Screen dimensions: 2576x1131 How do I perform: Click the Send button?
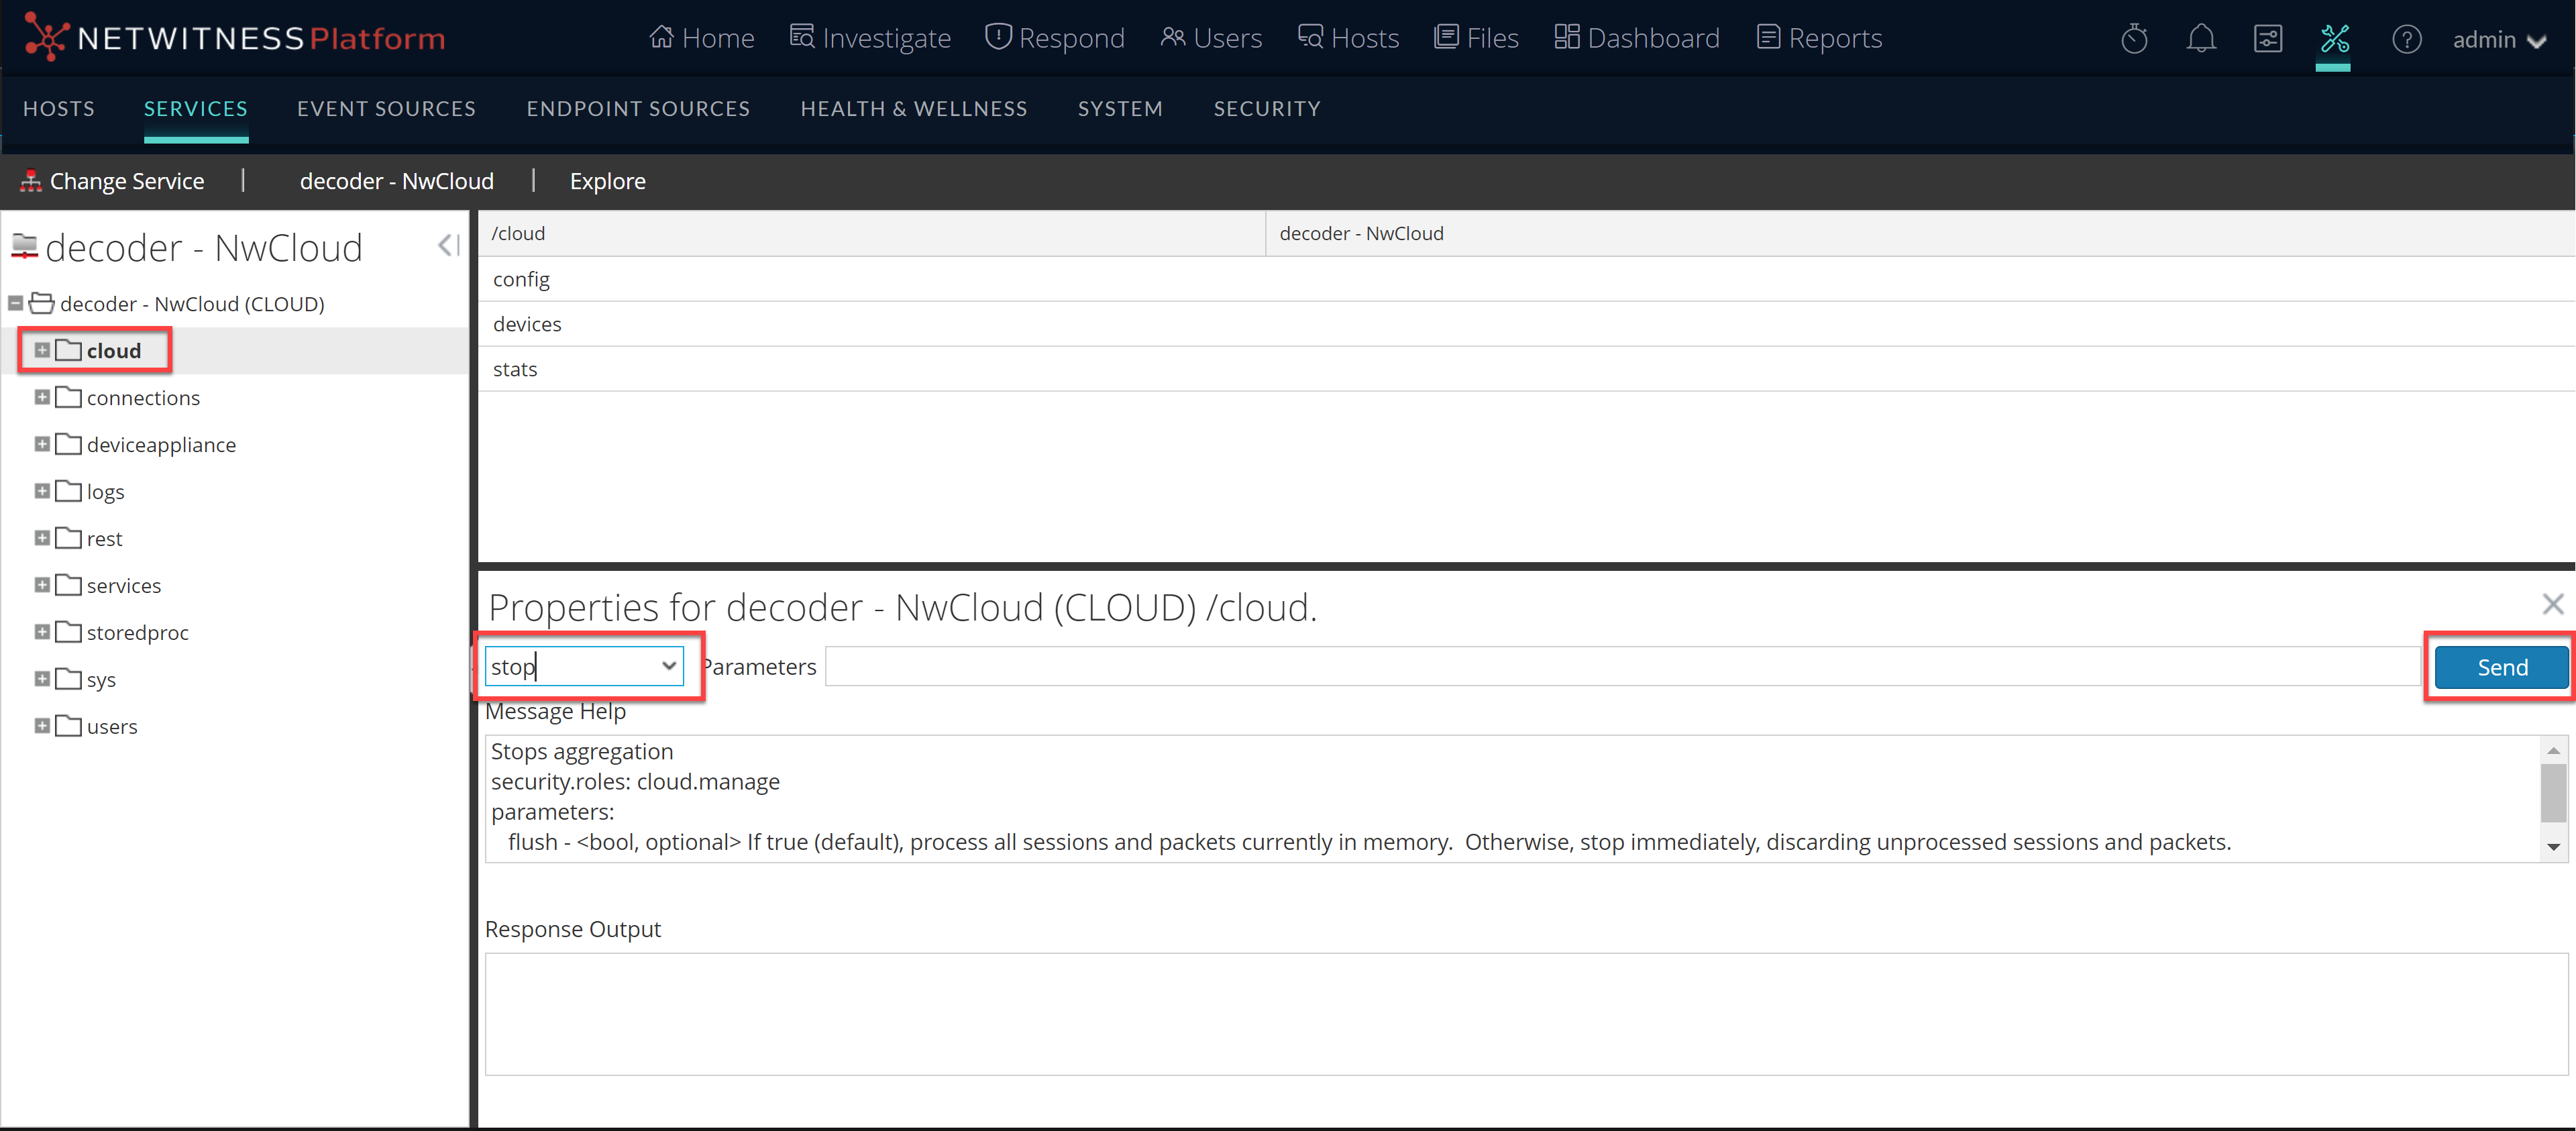point(2501,667)
